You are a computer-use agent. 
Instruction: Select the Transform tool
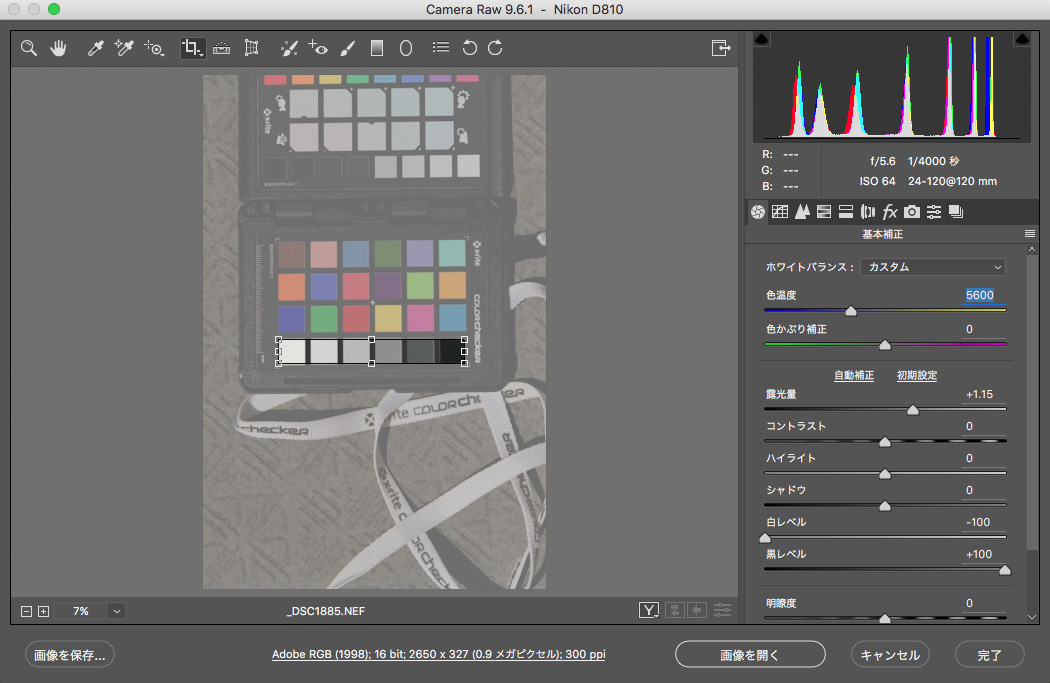tap(251, 48)
